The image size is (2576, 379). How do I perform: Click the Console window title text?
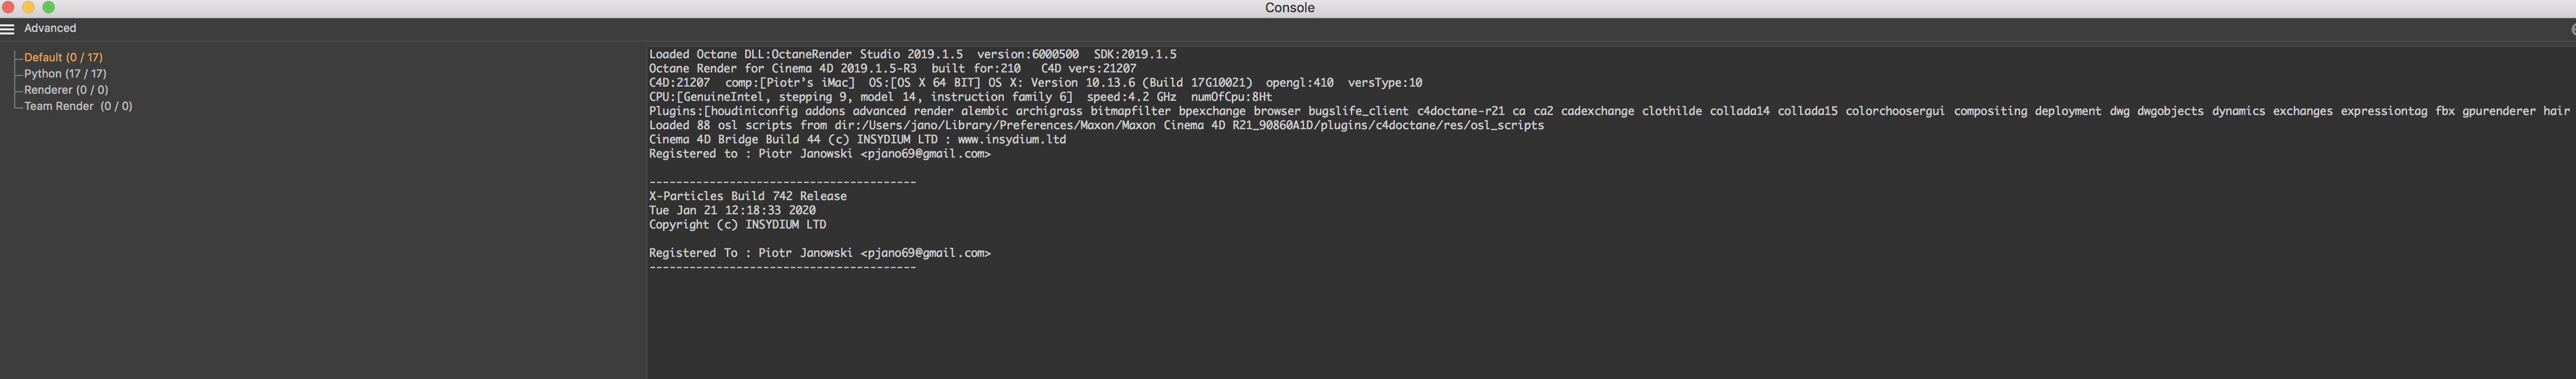click(x=1289, y=8)
